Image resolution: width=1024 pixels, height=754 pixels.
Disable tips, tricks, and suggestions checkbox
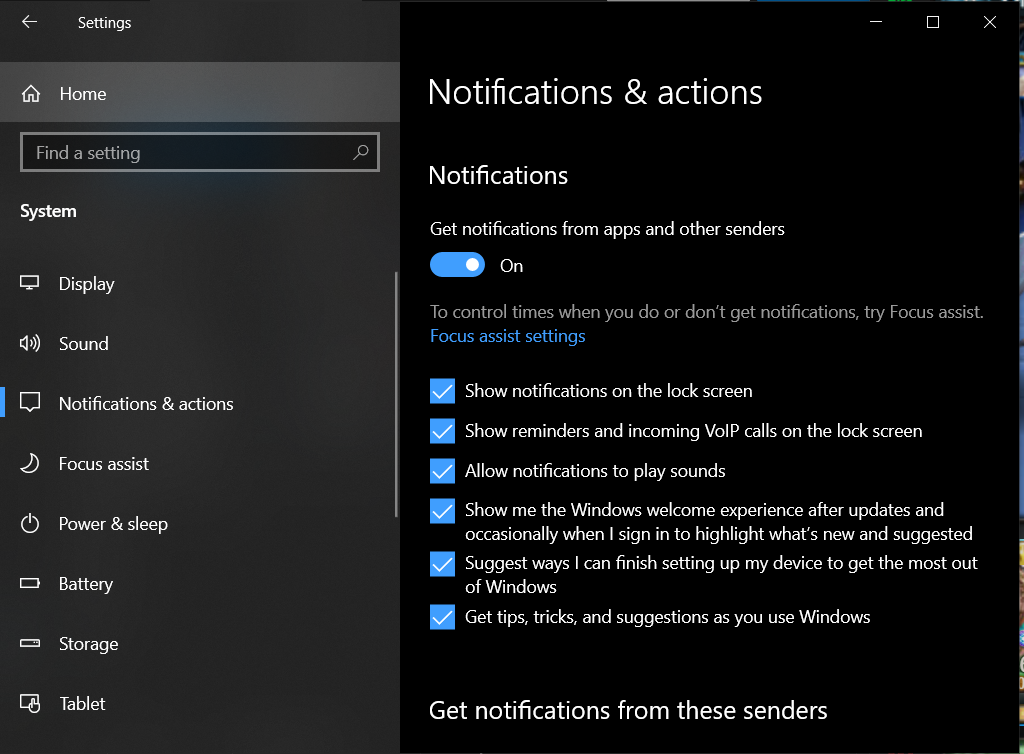(x=442, y=617)
